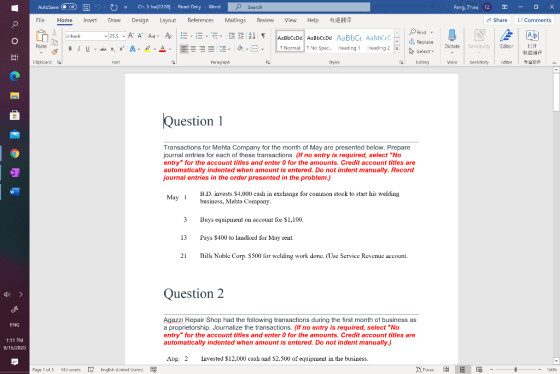Image resolution: width=560 pixels, height=374 pixels.
Task: Open the Text Effects icon
Action: [x=132, y=49]
